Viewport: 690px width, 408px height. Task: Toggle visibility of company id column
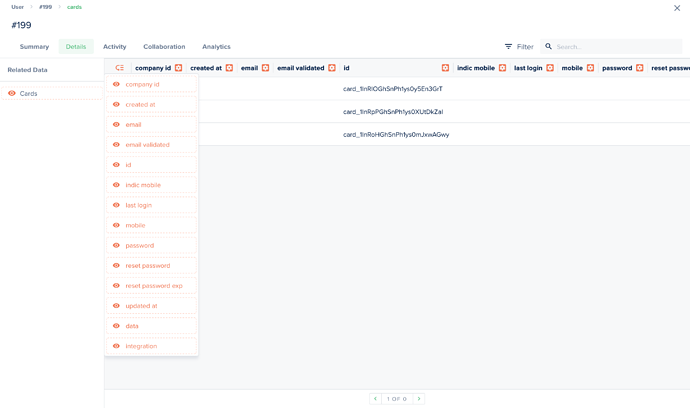click(x=116, y=85)
